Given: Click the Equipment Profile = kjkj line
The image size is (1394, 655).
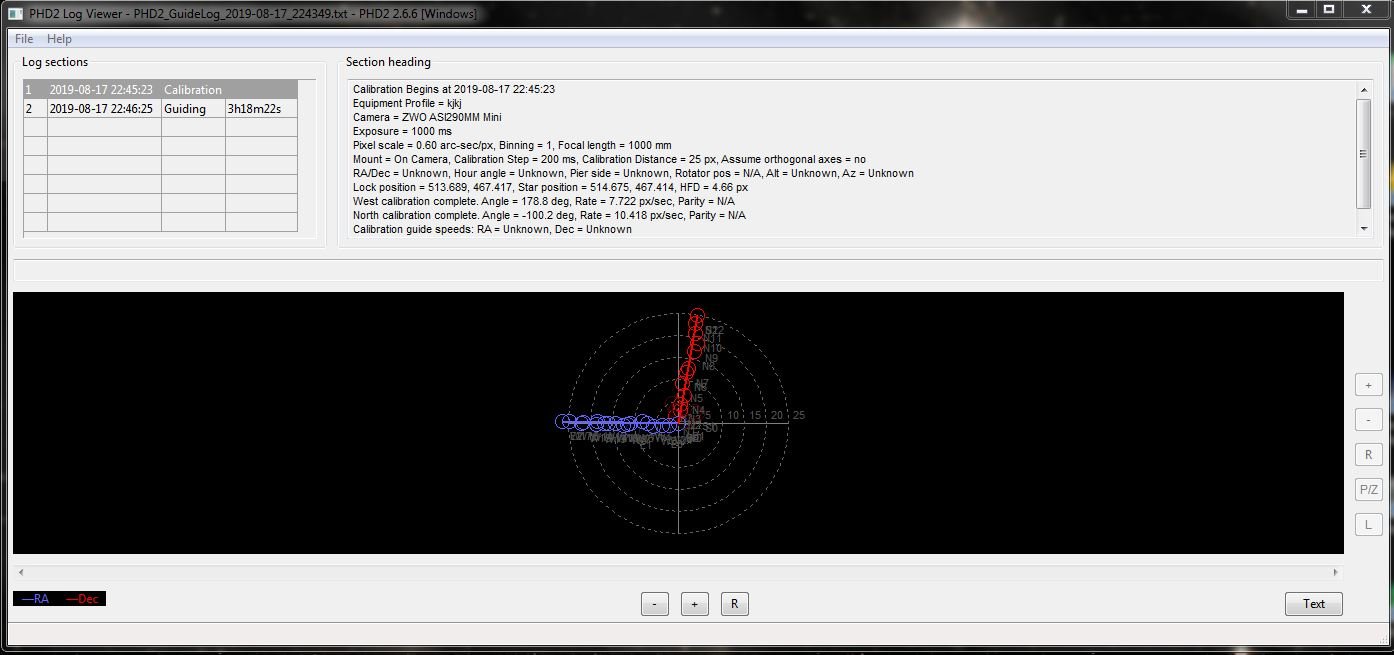Looking at the screenshot, I should [x=407, y=103].
